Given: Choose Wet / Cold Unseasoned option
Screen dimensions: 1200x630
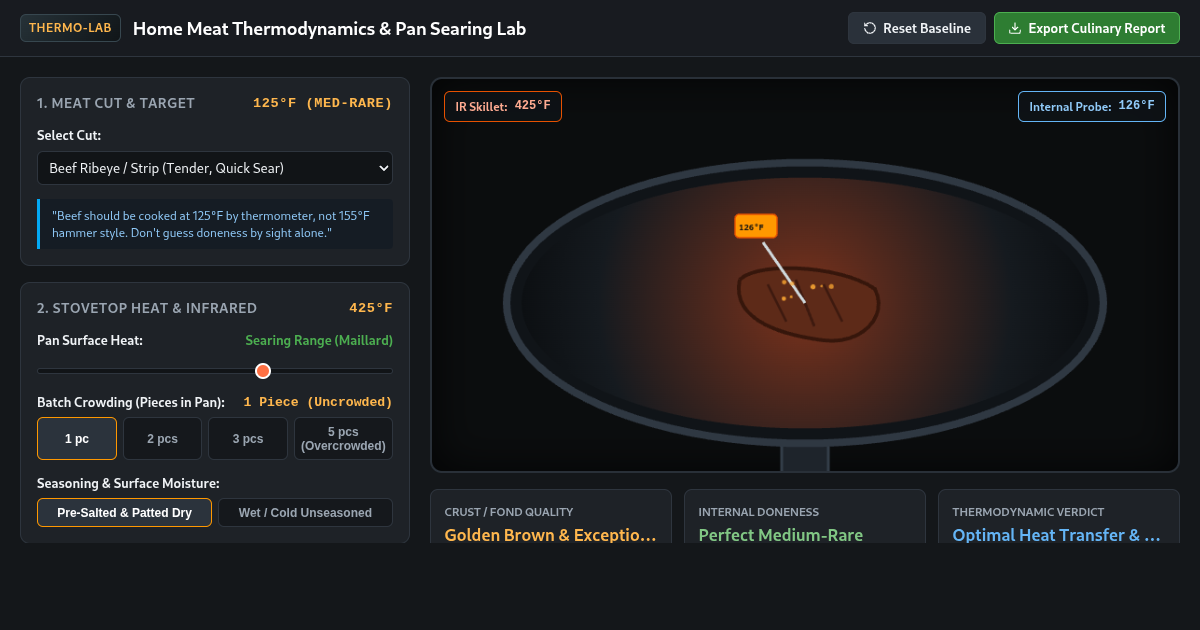Looking at the screenshot, I should (305, 512).
